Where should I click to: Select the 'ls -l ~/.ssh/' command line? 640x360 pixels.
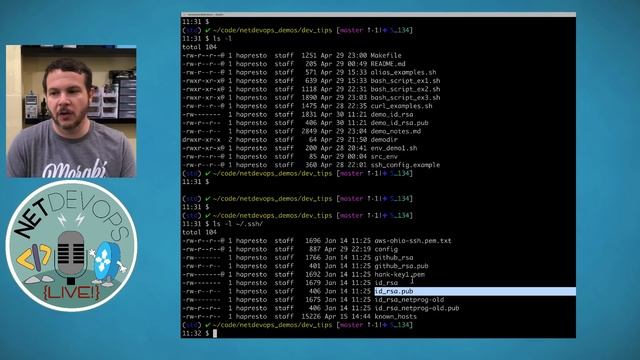(238, 224)
